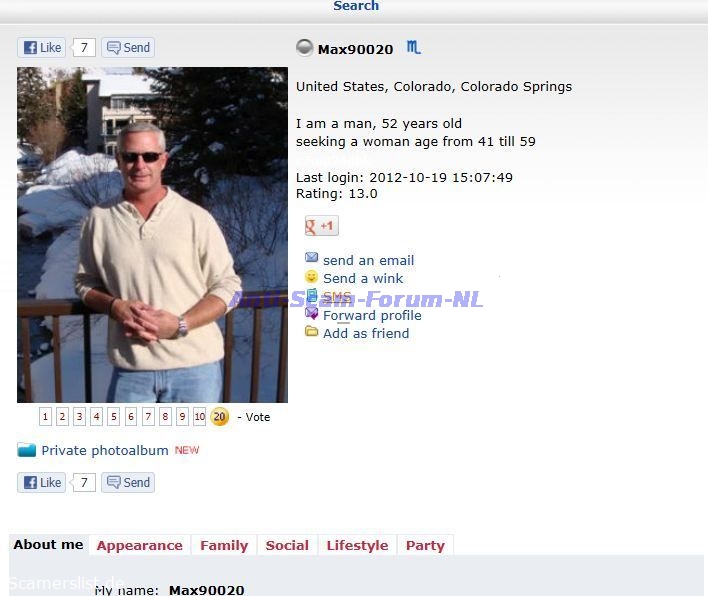This screenshot has height=596, width=708.
Task: Open the Search link at top
Action: 356,6
